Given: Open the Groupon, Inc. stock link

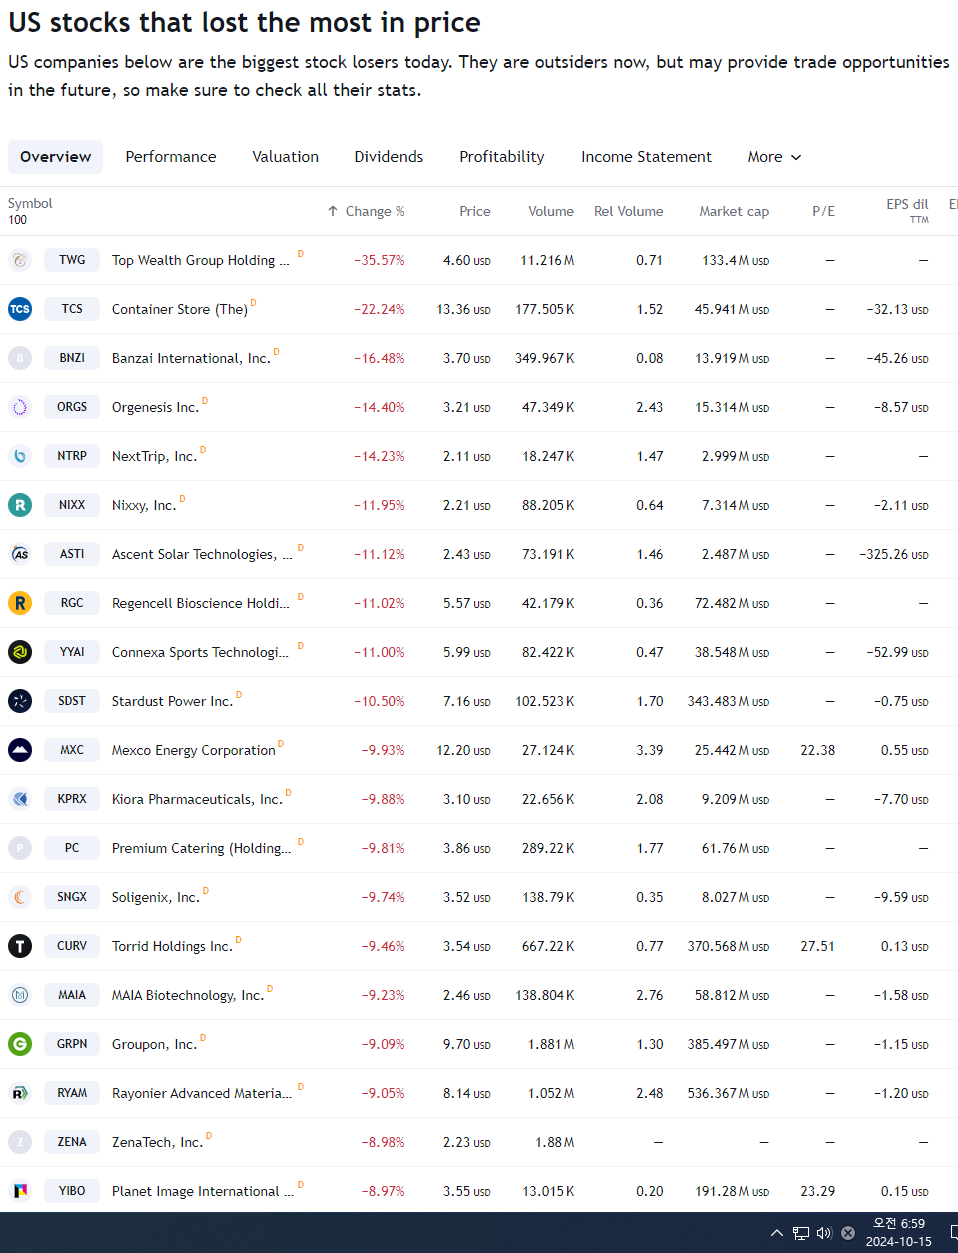Looking at the screenshot, I should click(155, 1044).
